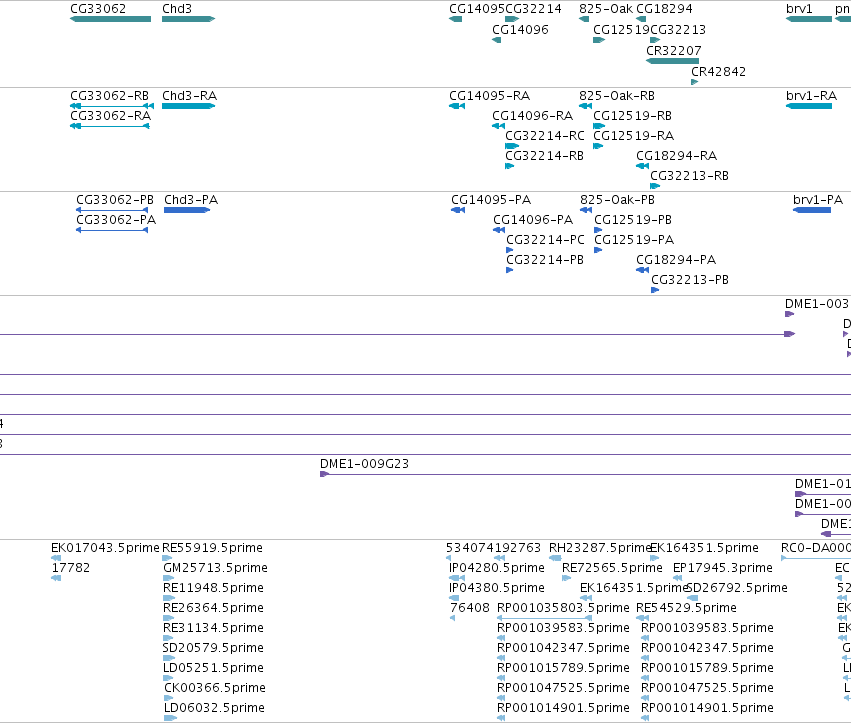Click the Chd3 gene arrow
This screenshot has width=851, height=723.
(x=188, y=19)
